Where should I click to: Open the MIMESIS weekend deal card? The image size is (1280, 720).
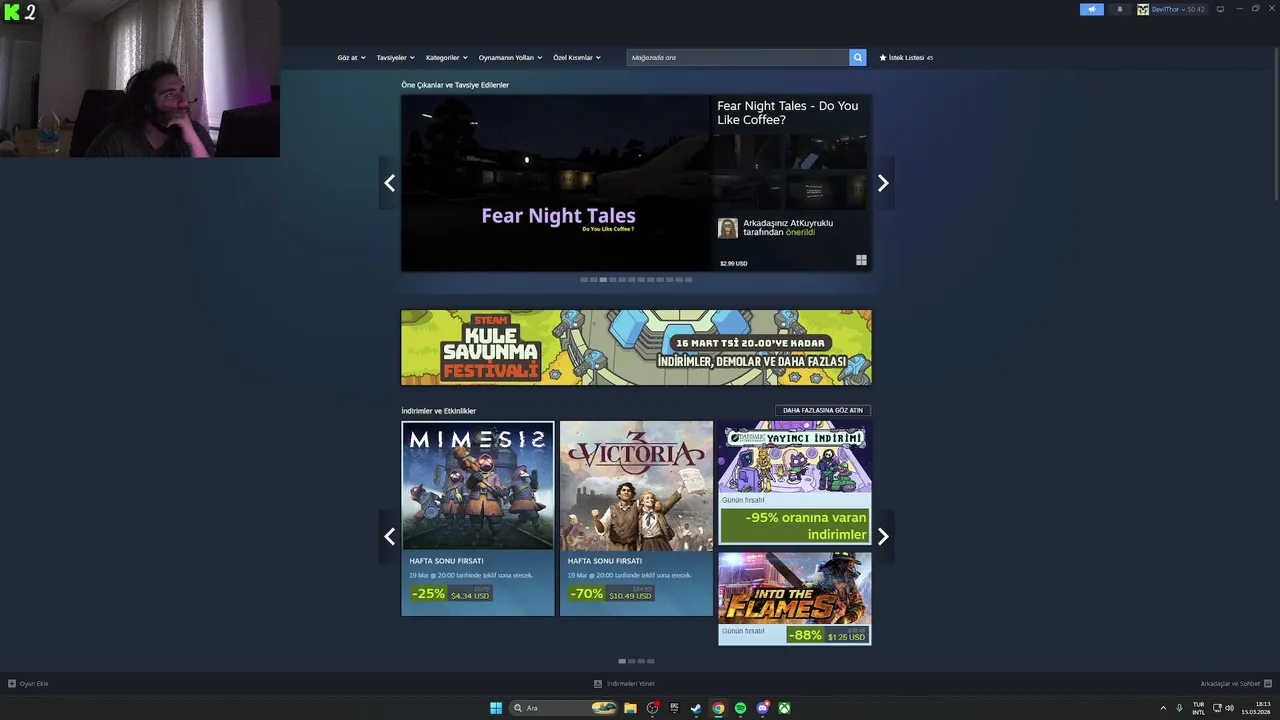[478, 518]
